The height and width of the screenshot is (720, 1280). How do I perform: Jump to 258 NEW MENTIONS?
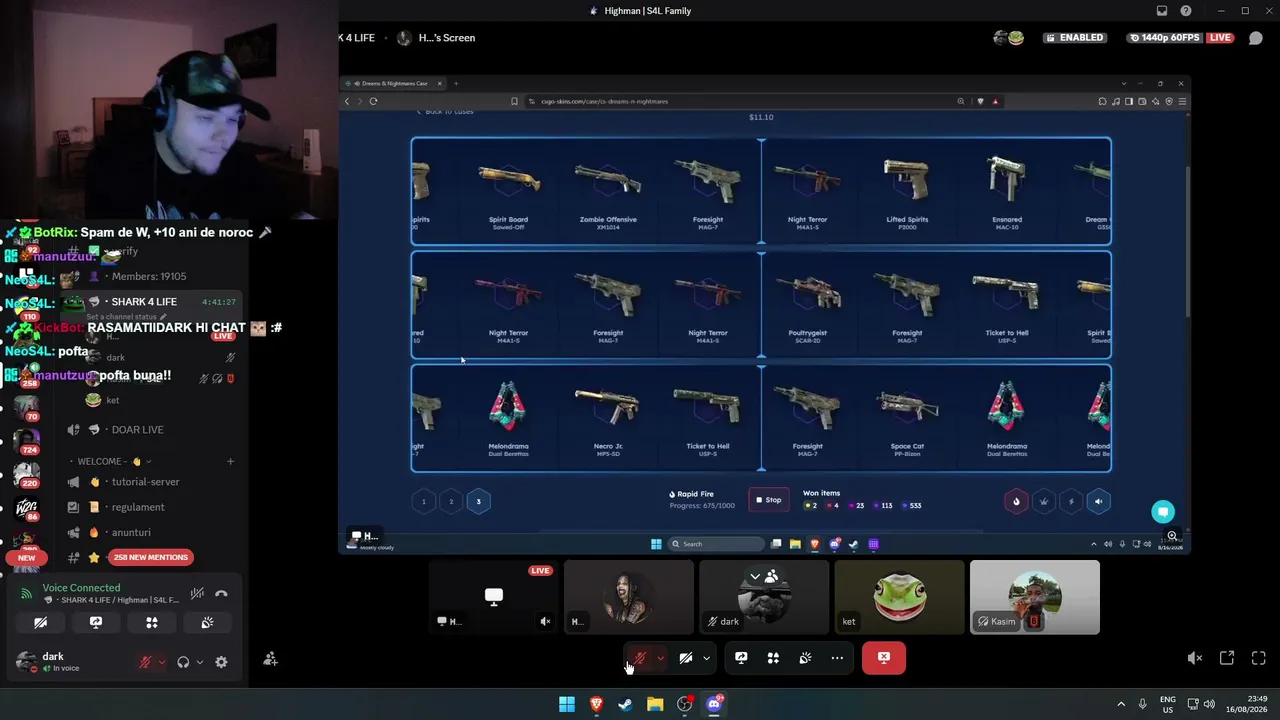151,557
